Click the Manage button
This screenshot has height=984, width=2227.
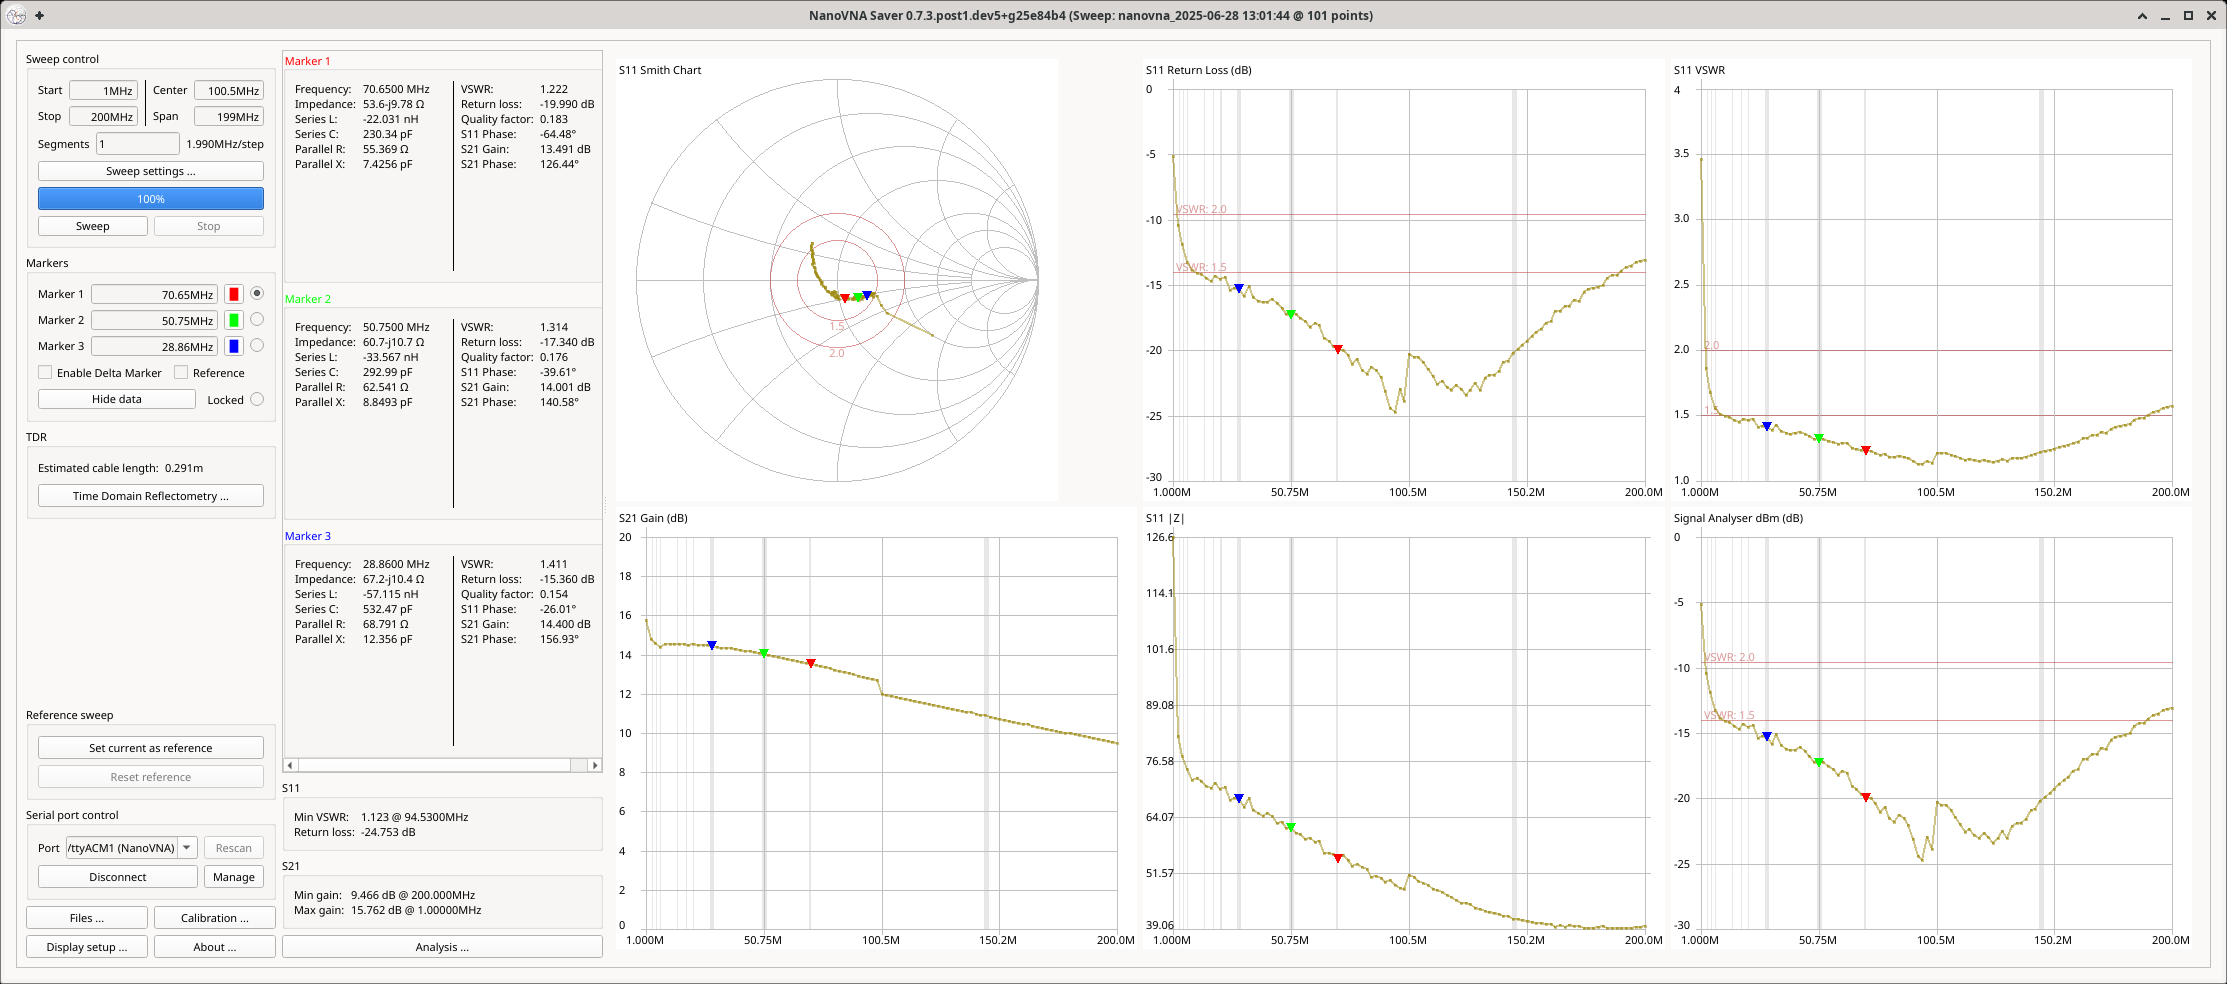tap(234, 877)
